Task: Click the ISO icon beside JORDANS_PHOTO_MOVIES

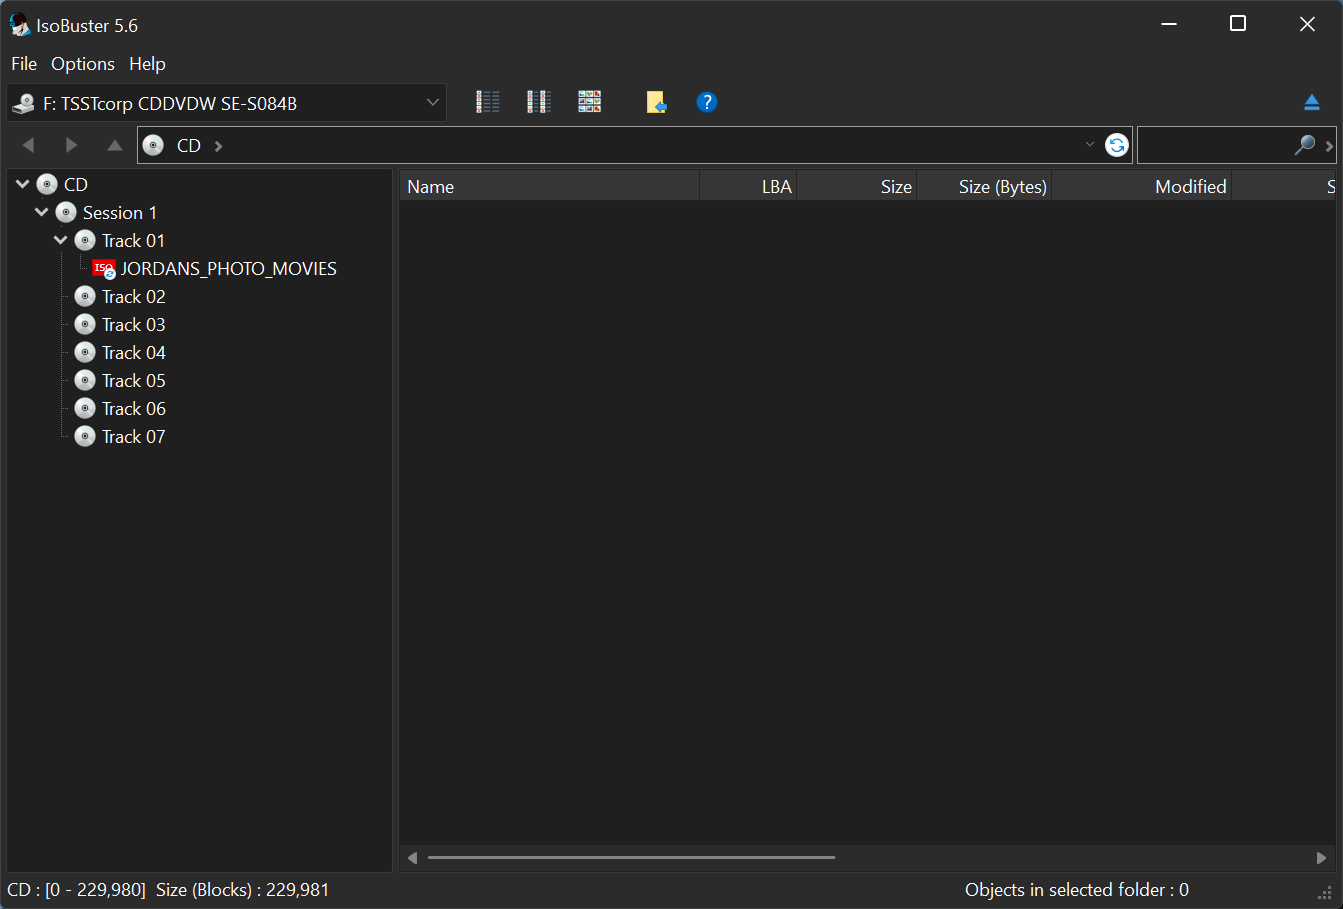Action: pos(103,268)
